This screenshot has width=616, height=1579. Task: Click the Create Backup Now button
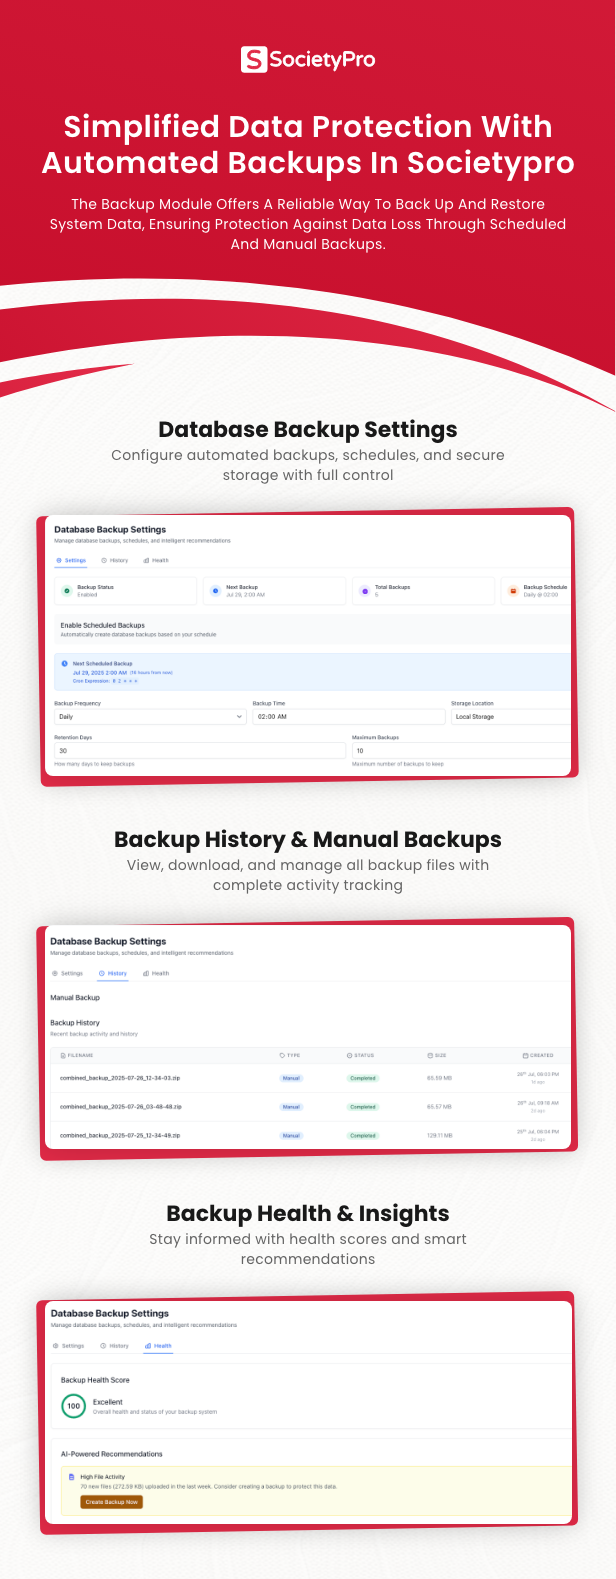(112, 1502)
